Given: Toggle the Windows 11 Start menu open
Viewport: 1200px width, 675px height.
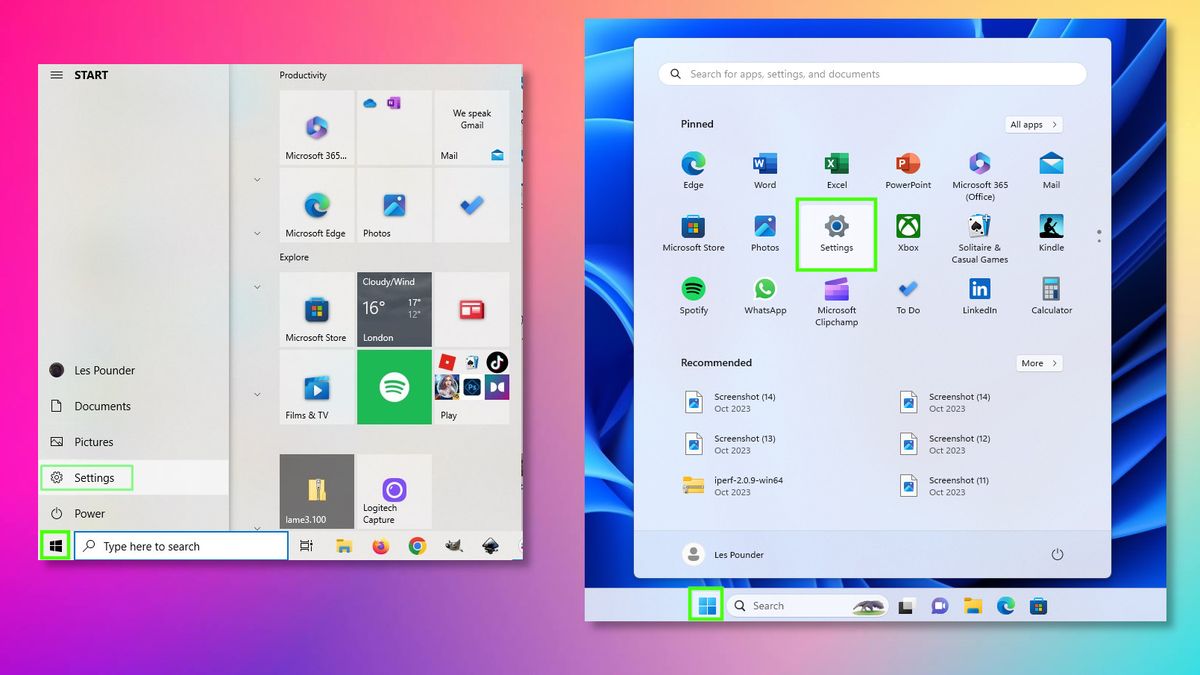Looking at the screenshot, I should pos(706,604).
